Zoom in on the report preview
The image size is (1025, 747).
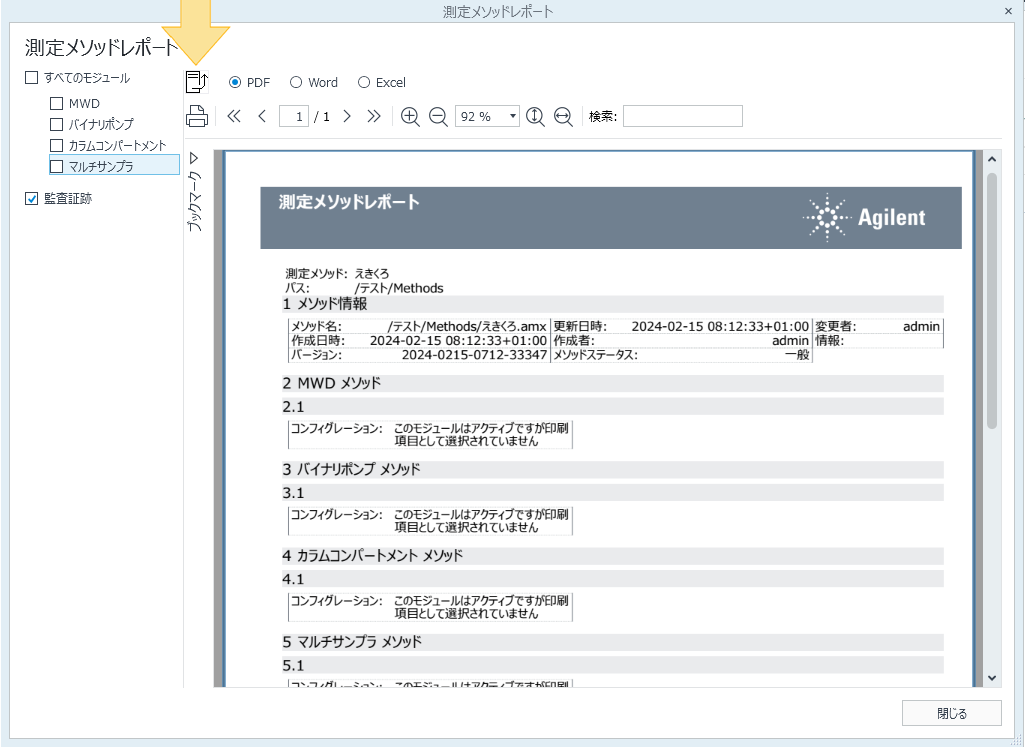pos(410,116)
